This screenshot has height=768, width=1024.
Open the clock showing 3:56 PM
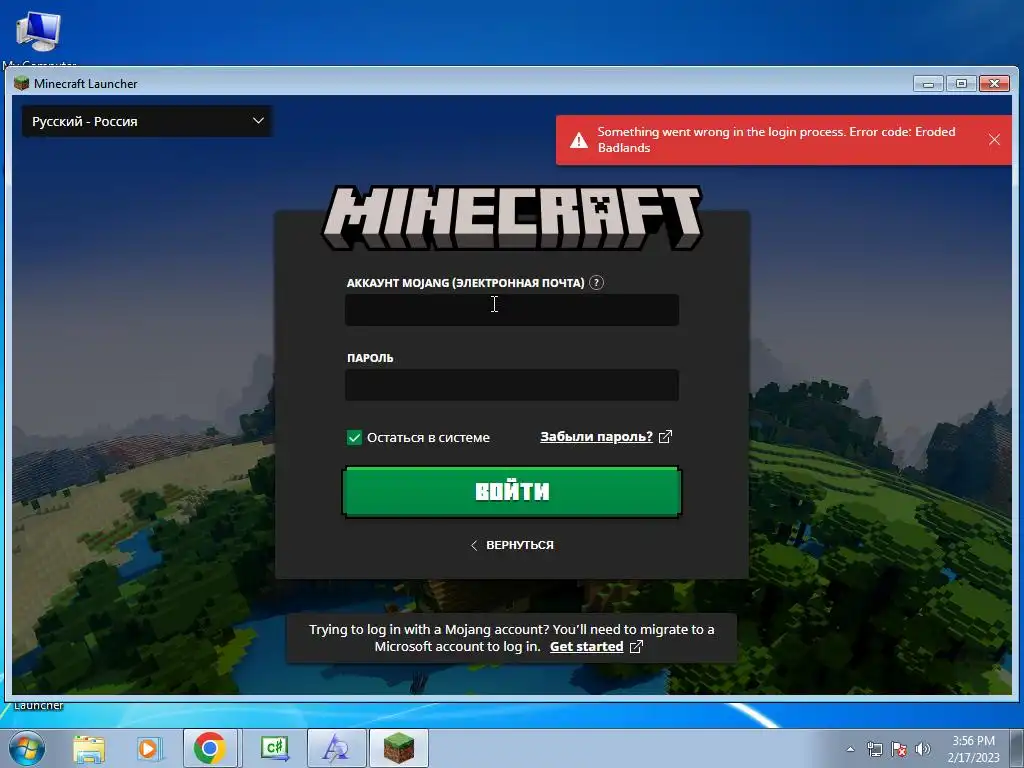pyautogui.click(x=973, y=748)
